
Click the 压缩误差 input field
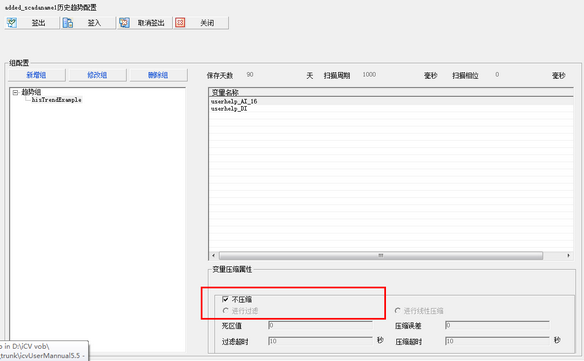[497, 325]
